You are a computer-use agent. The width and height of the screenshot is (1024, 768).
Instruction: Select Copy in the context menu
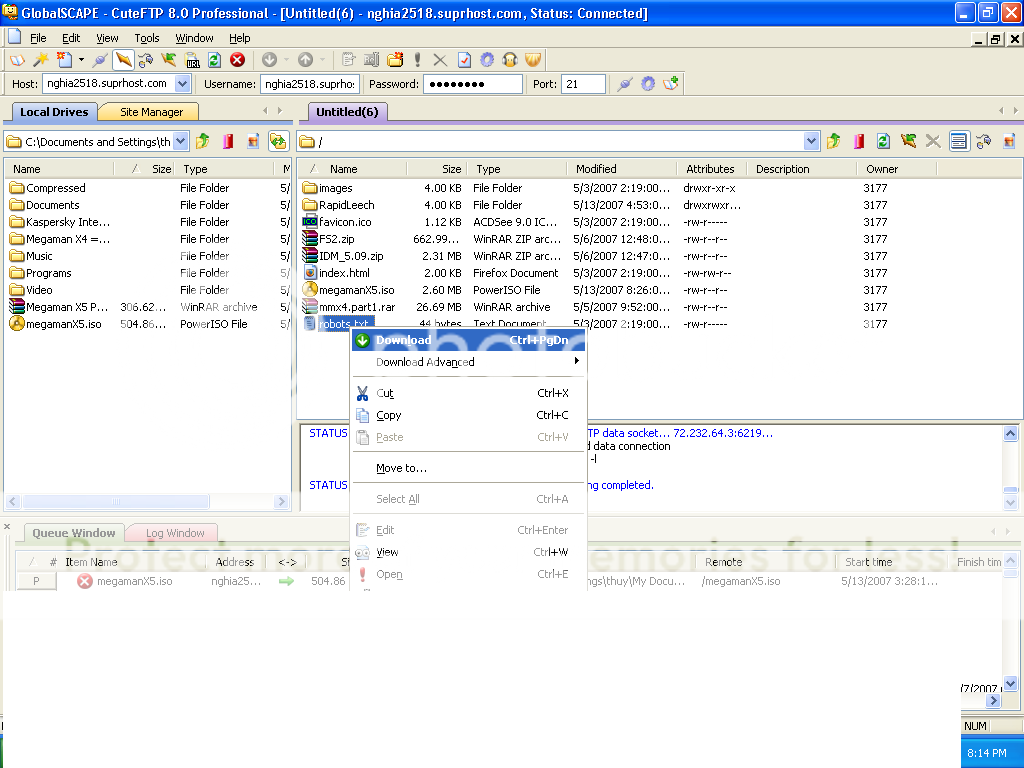pos(389,415)
